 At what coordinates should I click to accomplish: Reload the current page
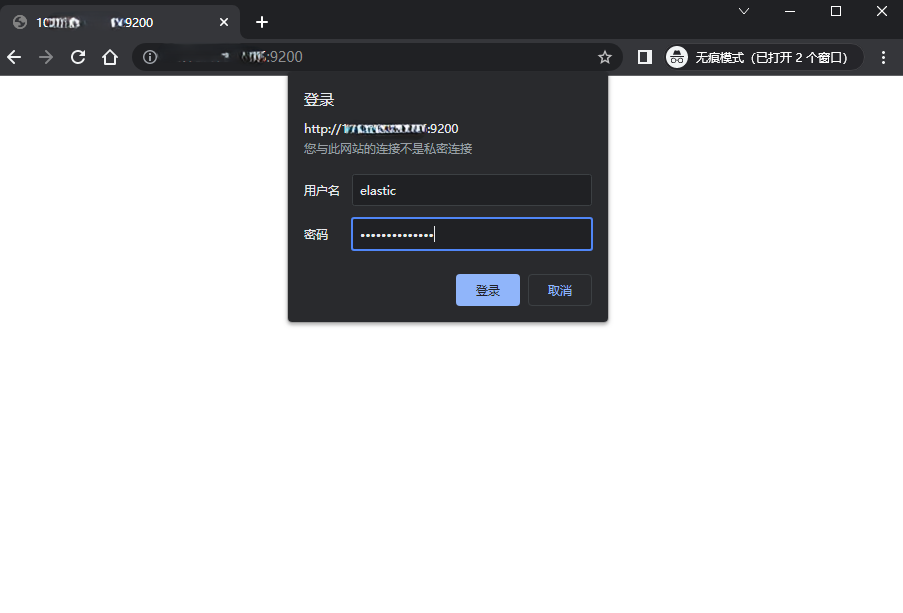click(x=78, y=57)
